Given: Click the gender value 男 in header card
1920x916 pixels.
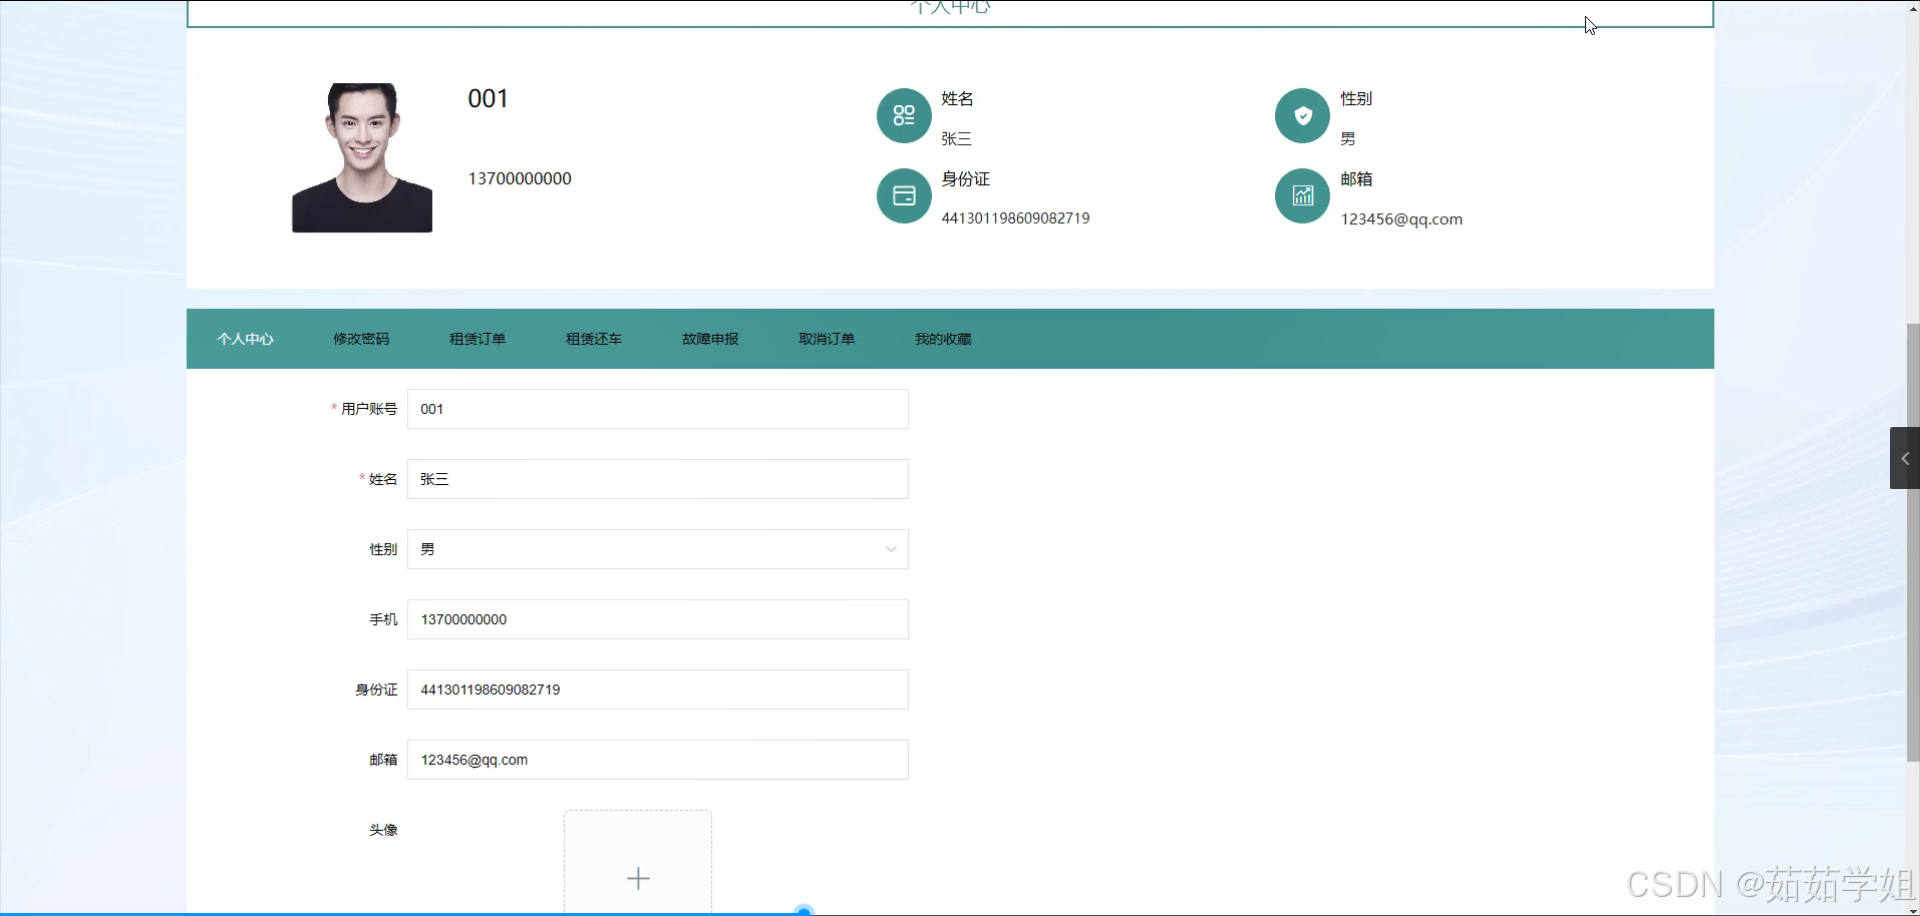Looking at the screenshot, I should coord(1348,138).
